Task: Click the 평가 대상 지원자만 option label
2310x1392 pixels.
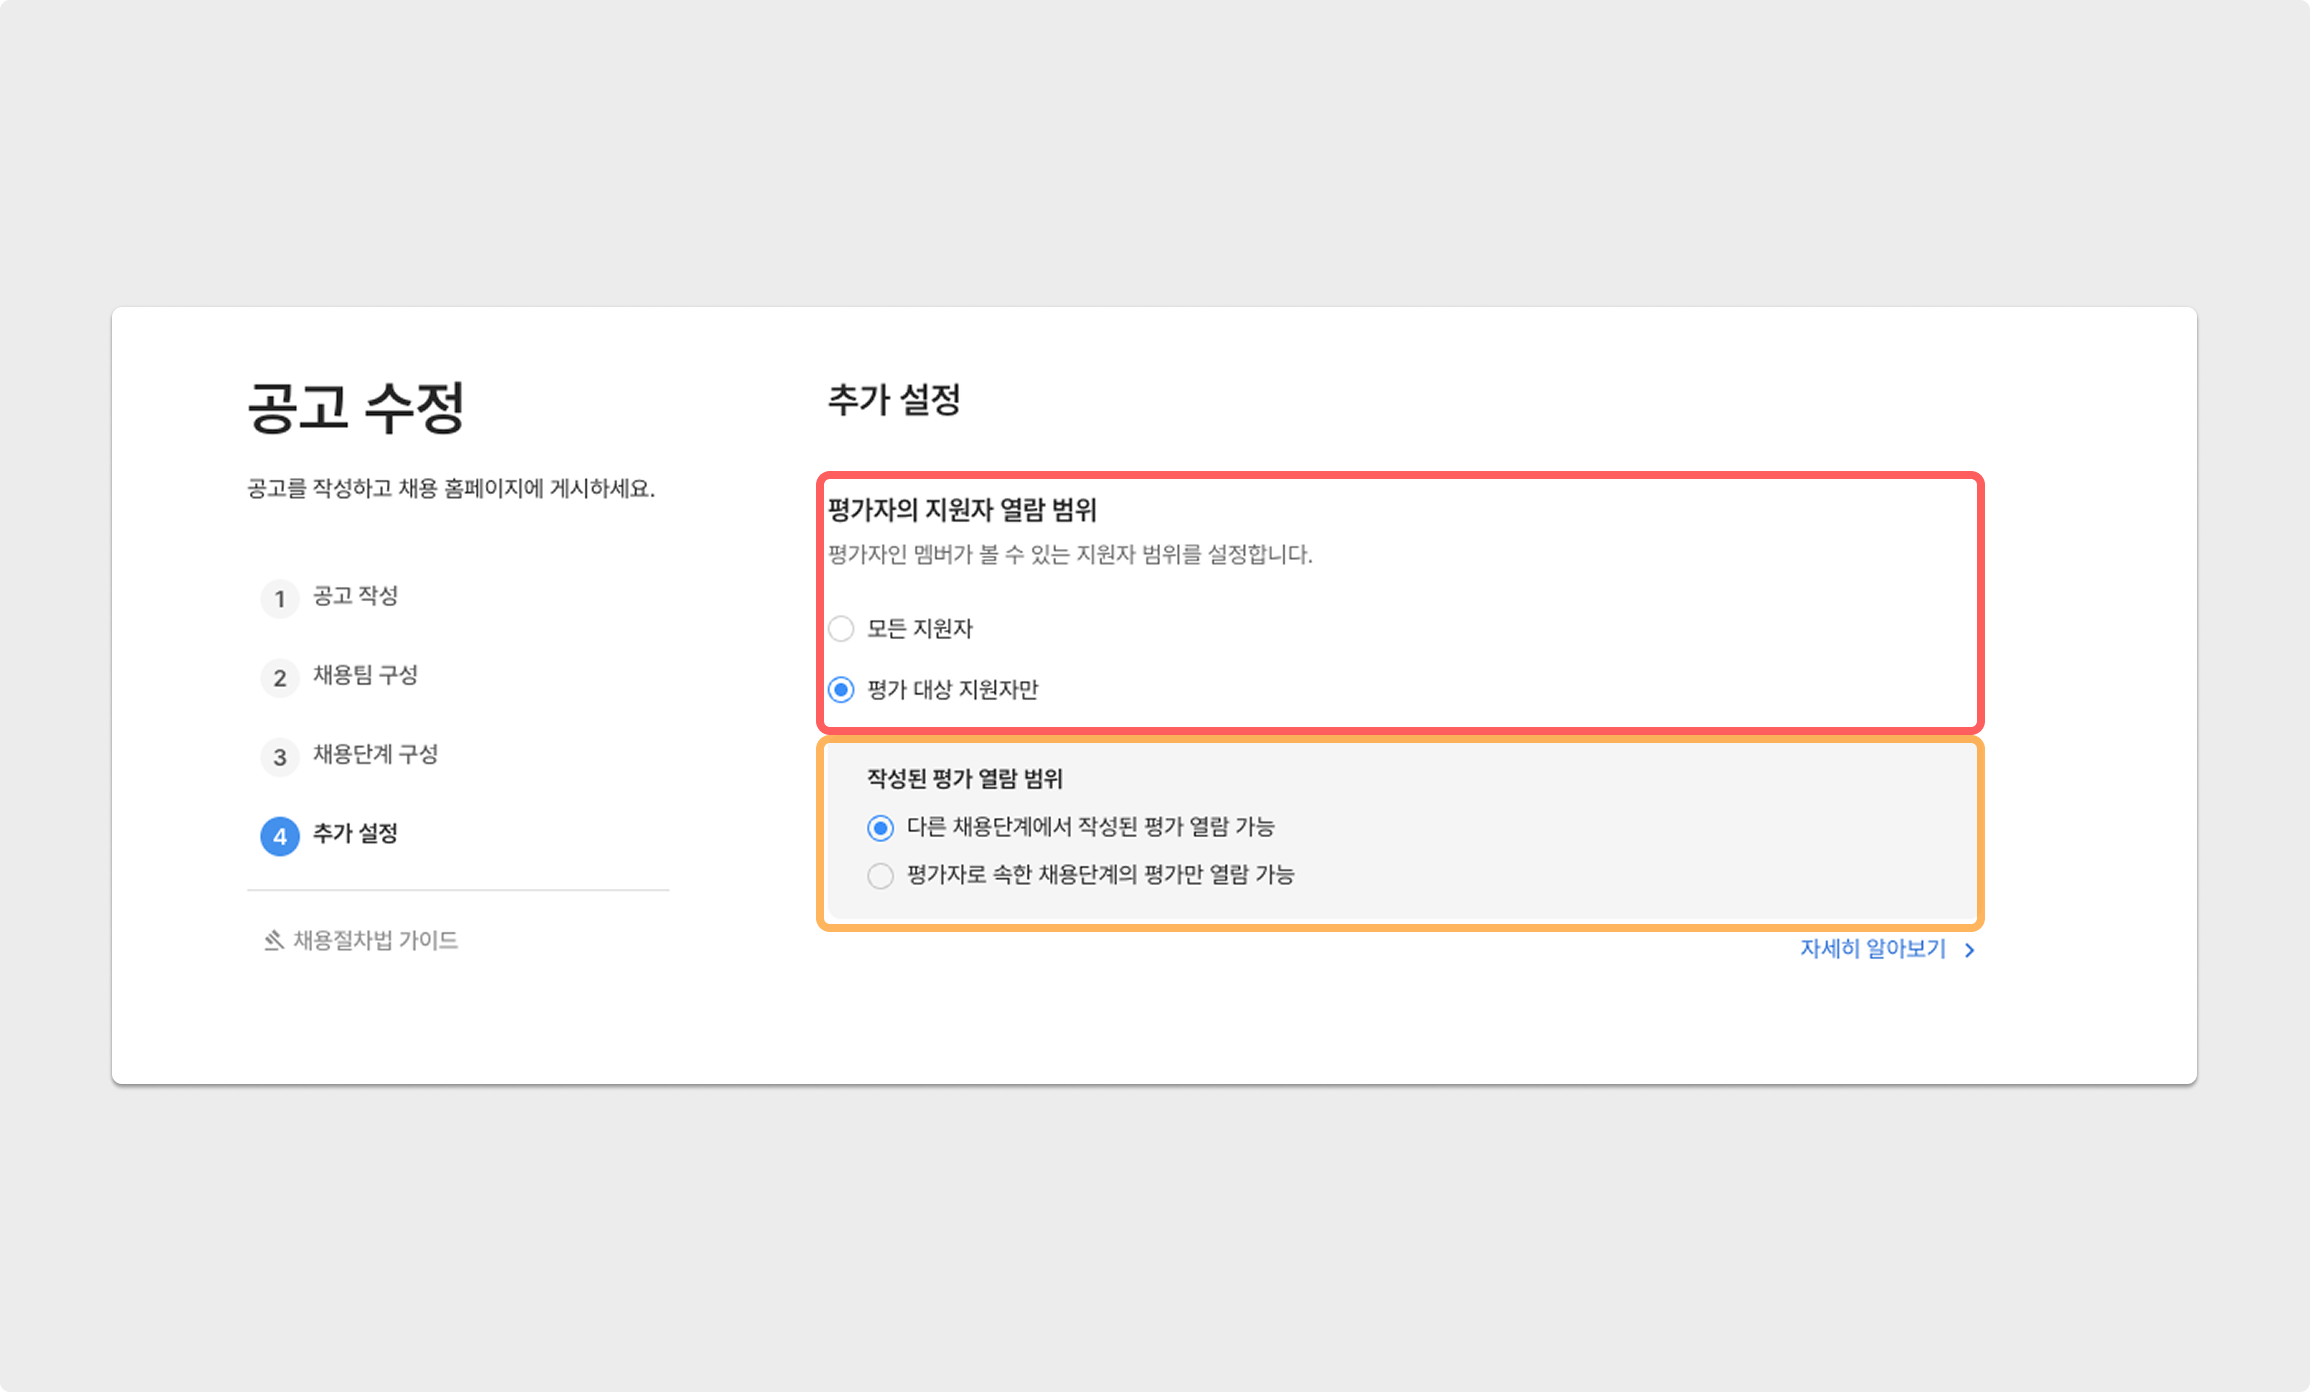Action: click(952, 690)
